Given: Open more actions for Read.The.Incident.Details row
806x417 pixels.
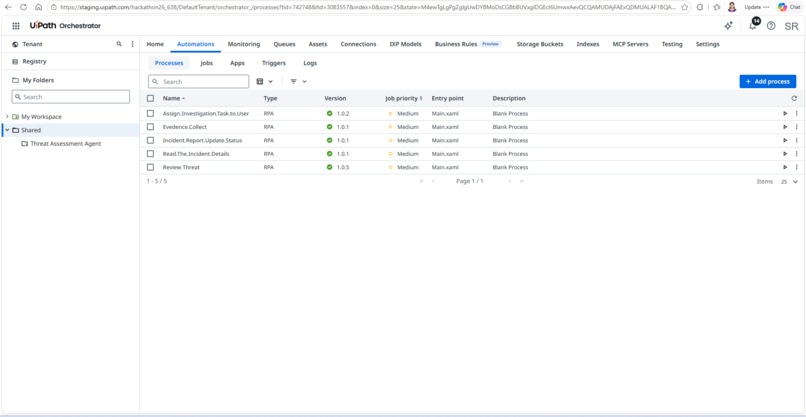Looking at the screenshot, I should point(796,154).
